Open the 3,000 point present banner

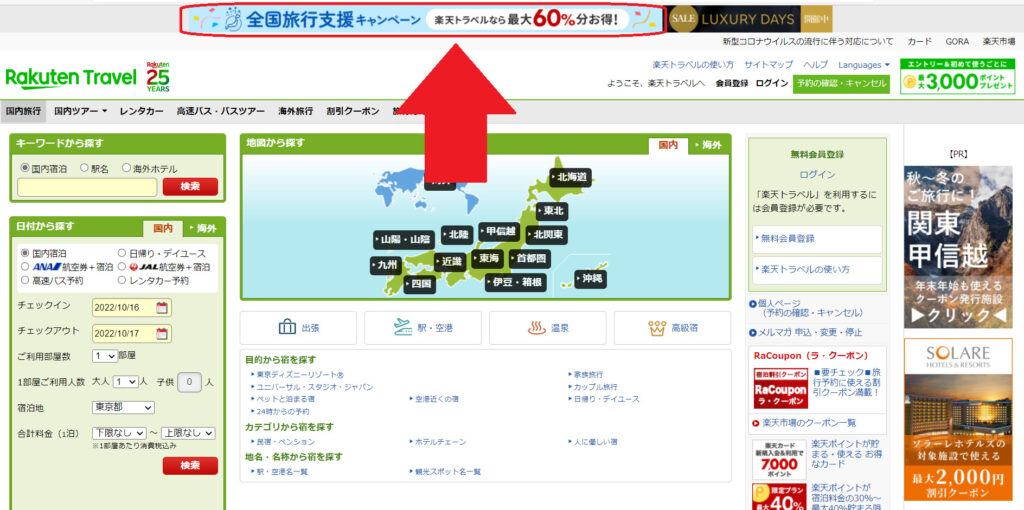[957, 76]
